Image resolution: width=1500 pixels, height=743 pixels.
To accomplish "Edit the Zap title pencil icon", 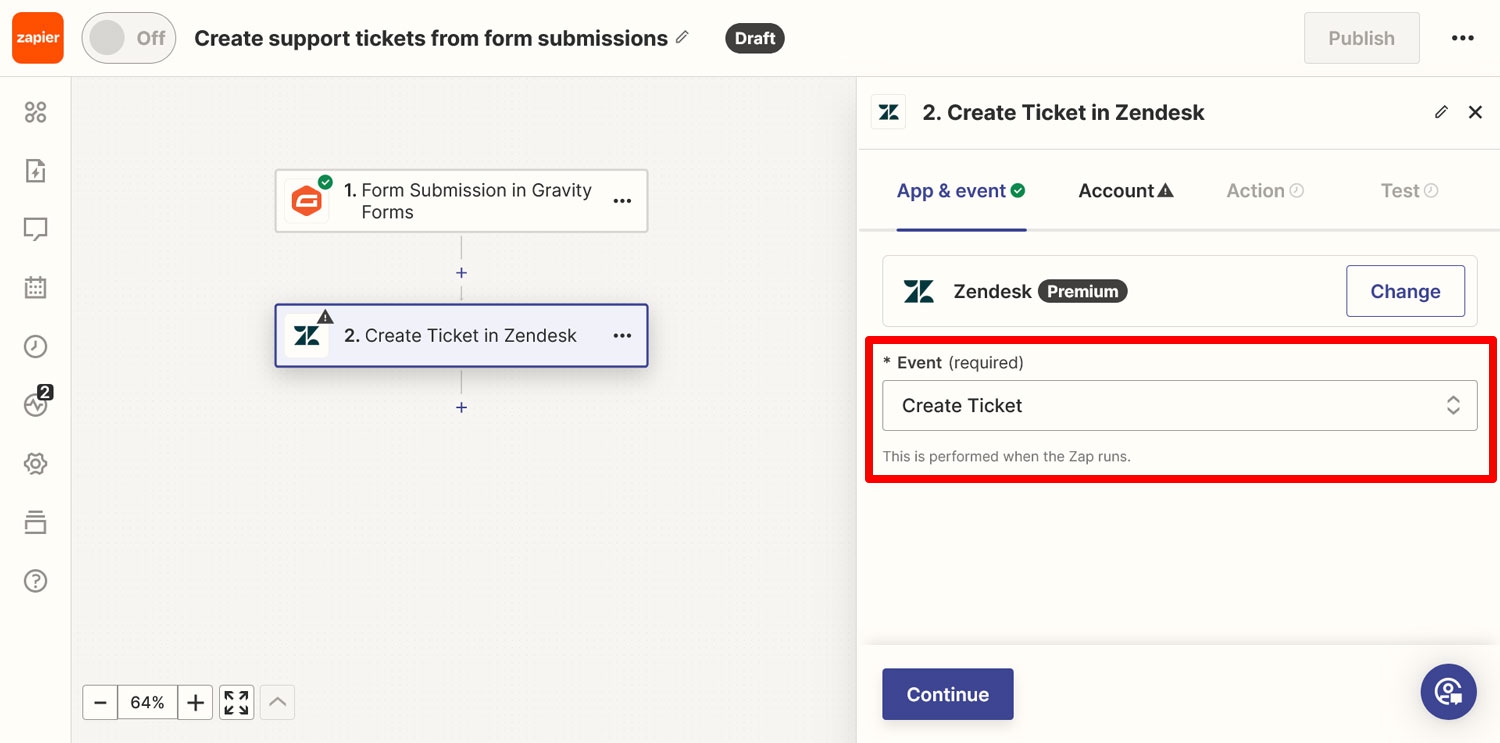I will (682, 37).
